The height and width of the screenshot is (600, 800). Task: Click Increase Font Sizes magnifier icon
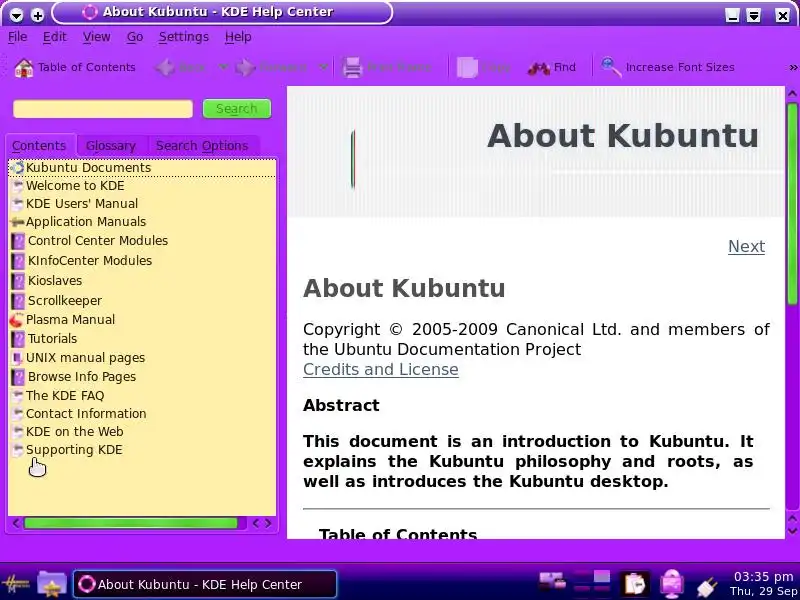pos(610,67)
